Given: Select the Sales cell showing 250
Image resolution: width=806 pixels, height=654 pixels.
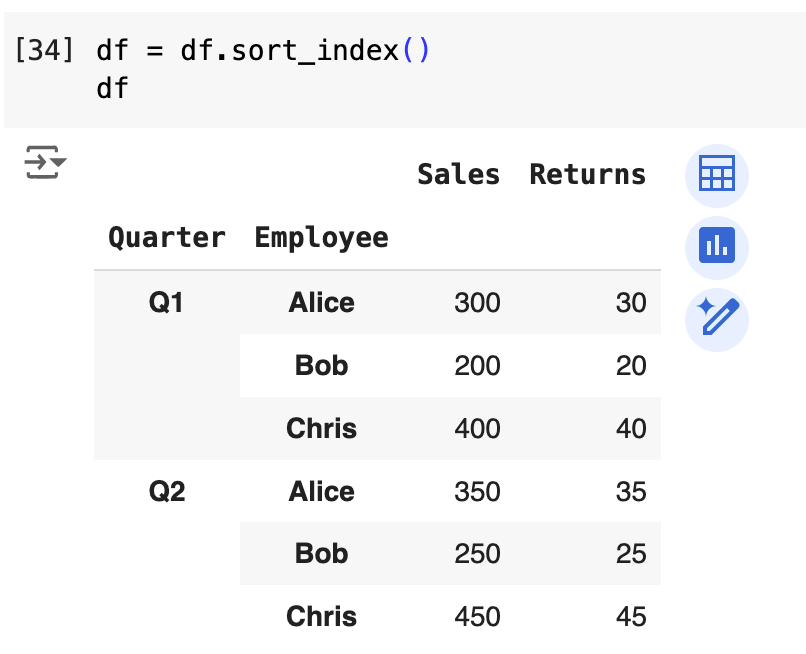Looking at the screenshot, I should pos(477,553).
